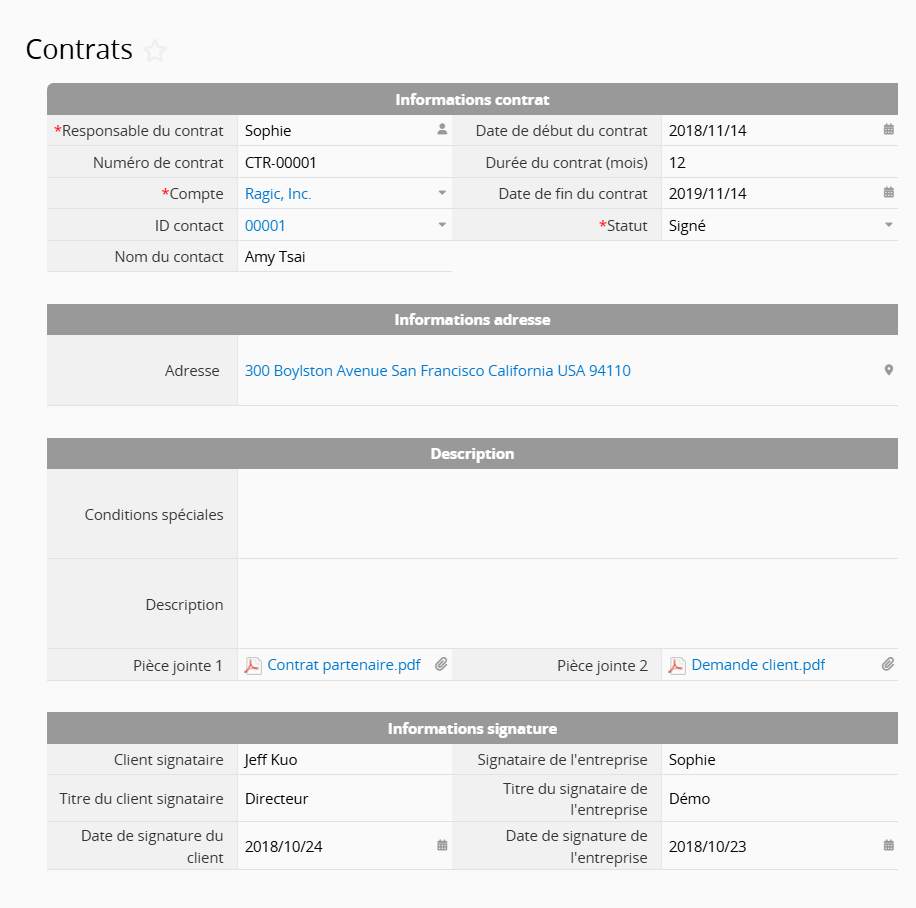Open calendar for Date de fin du contrat

pyautogui.click(x=888, y=193)
